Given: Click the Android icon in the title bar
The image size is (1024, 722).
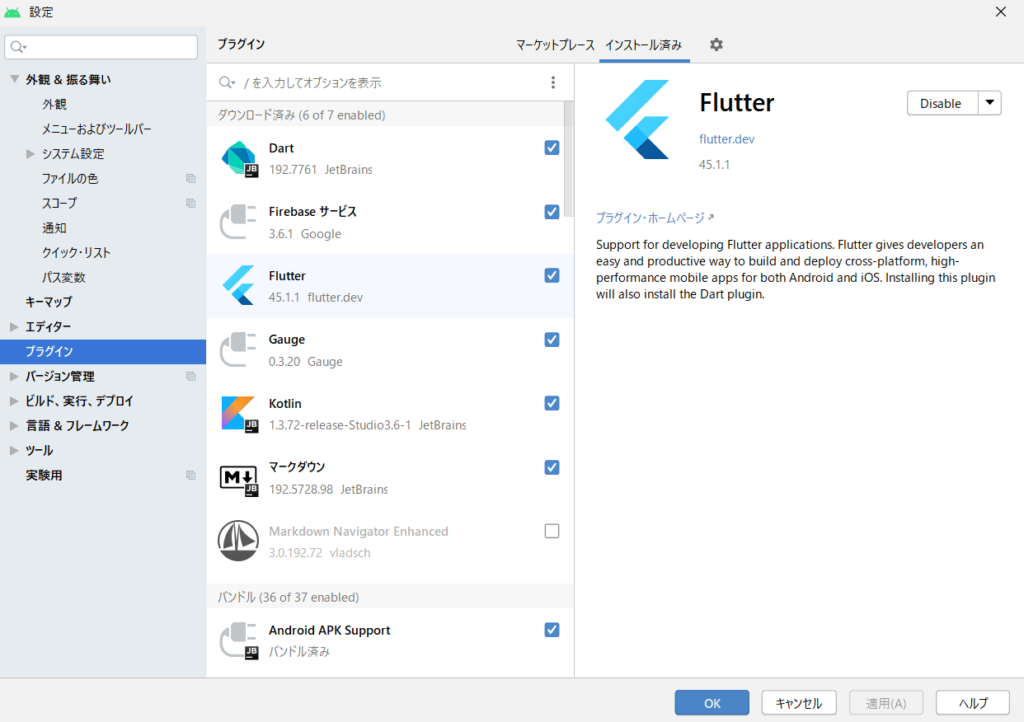Looking at the screenshot, I should point(12,12).
